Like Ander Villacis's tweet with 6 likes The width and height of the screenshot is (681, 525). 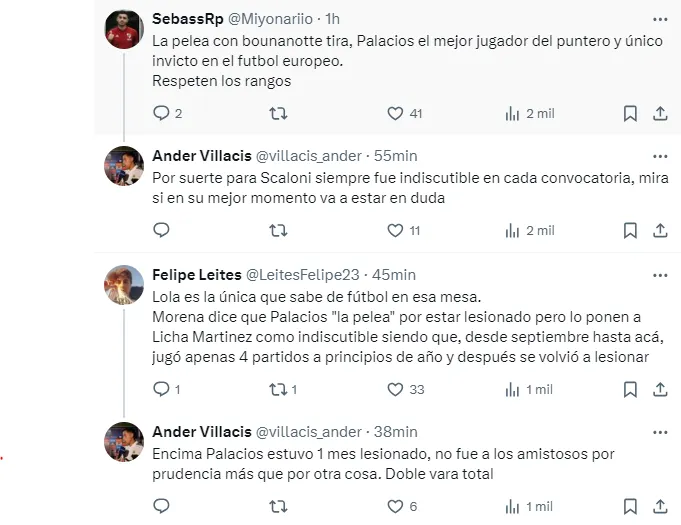click(395, 506)
